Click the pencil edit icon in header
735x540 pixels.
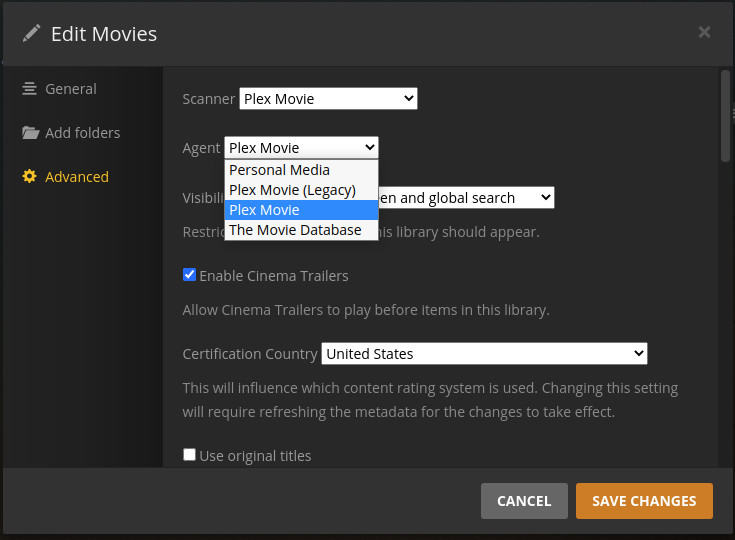click(x=31, y=33)
